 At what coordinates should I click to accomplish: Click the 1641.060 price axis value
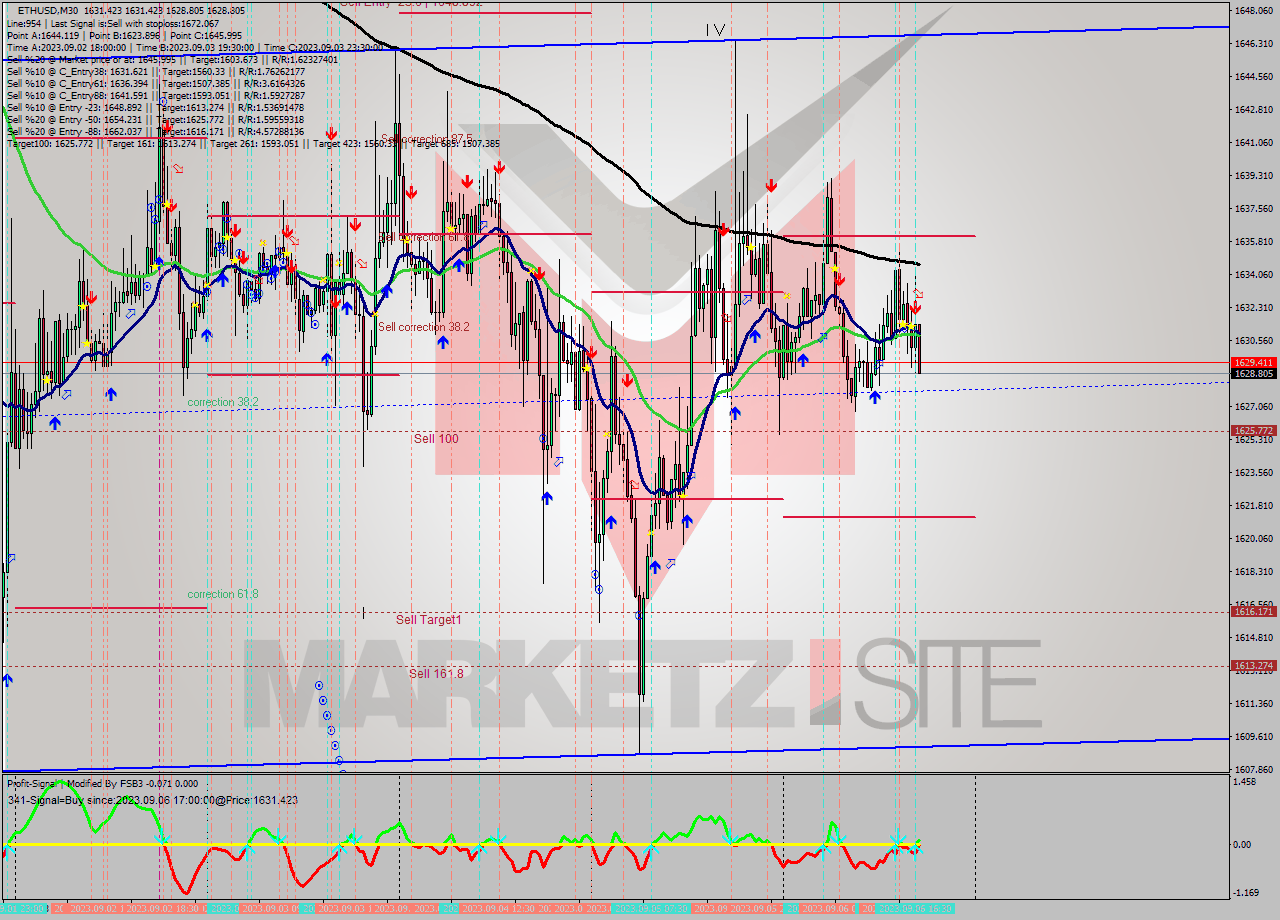pos(1253,143)
